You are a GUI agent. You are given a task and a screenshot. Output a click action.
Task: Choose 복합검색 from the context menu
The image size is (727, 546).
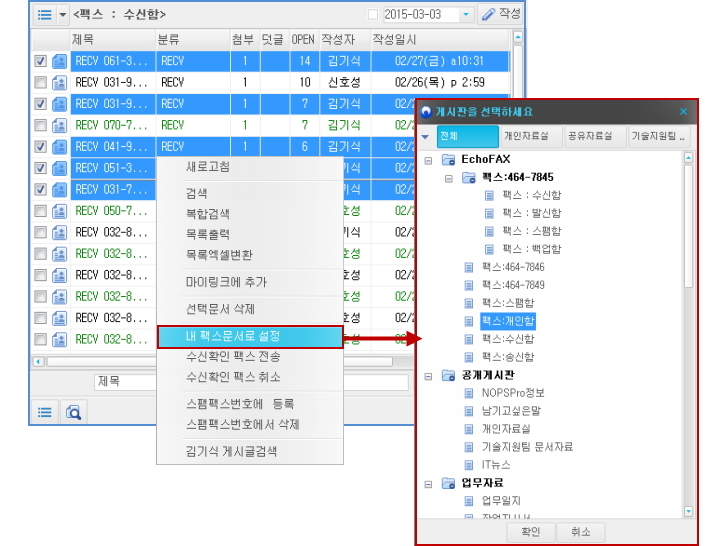[x=208, y=214]
